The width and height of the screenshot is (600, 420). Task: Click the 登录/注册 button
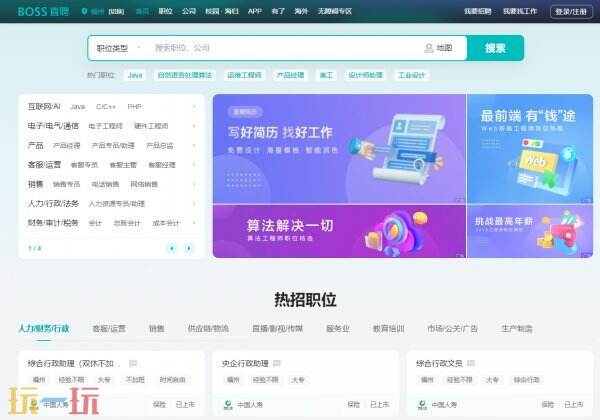[x=571, y=11]
